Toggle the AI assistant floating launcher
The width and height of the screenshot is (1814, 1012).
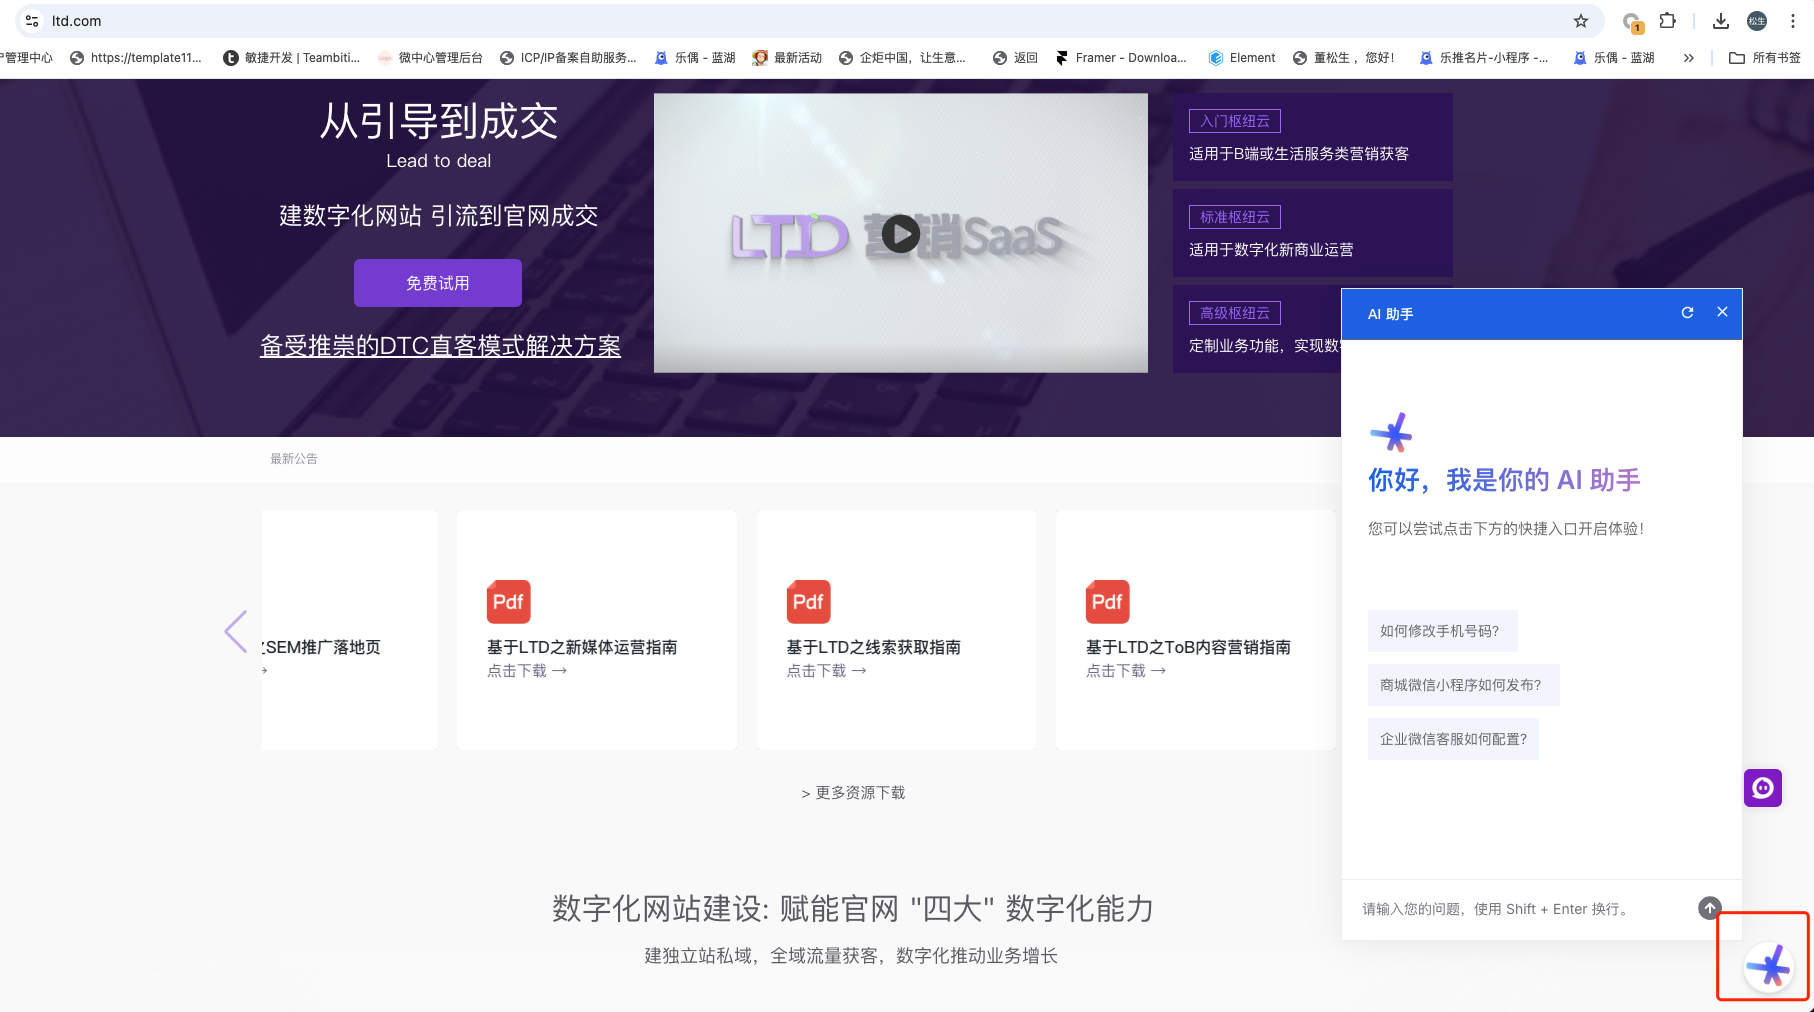[x=1769, y=967]
